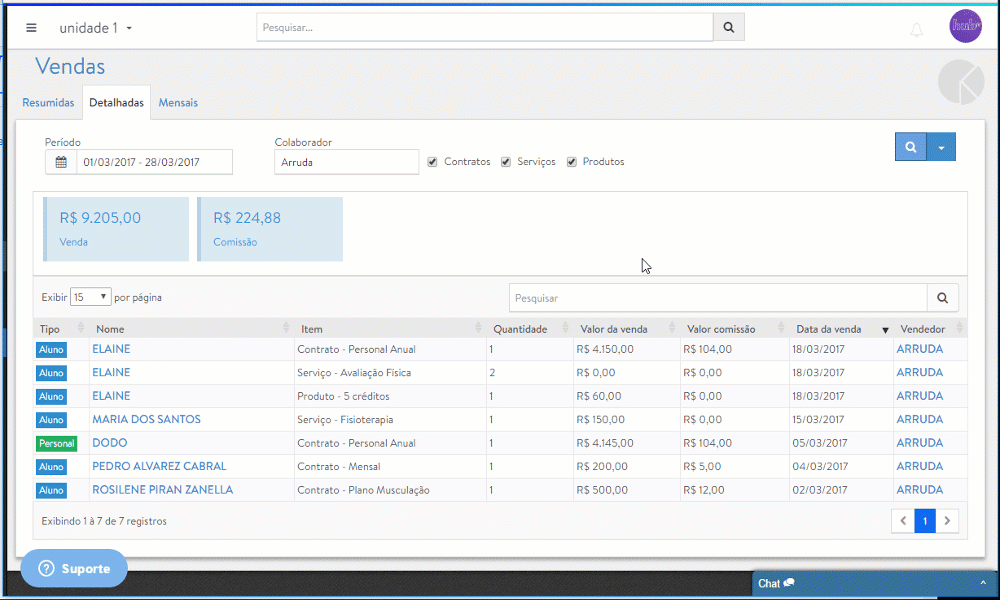Click the top search magnifier icon

coord(728,28)
